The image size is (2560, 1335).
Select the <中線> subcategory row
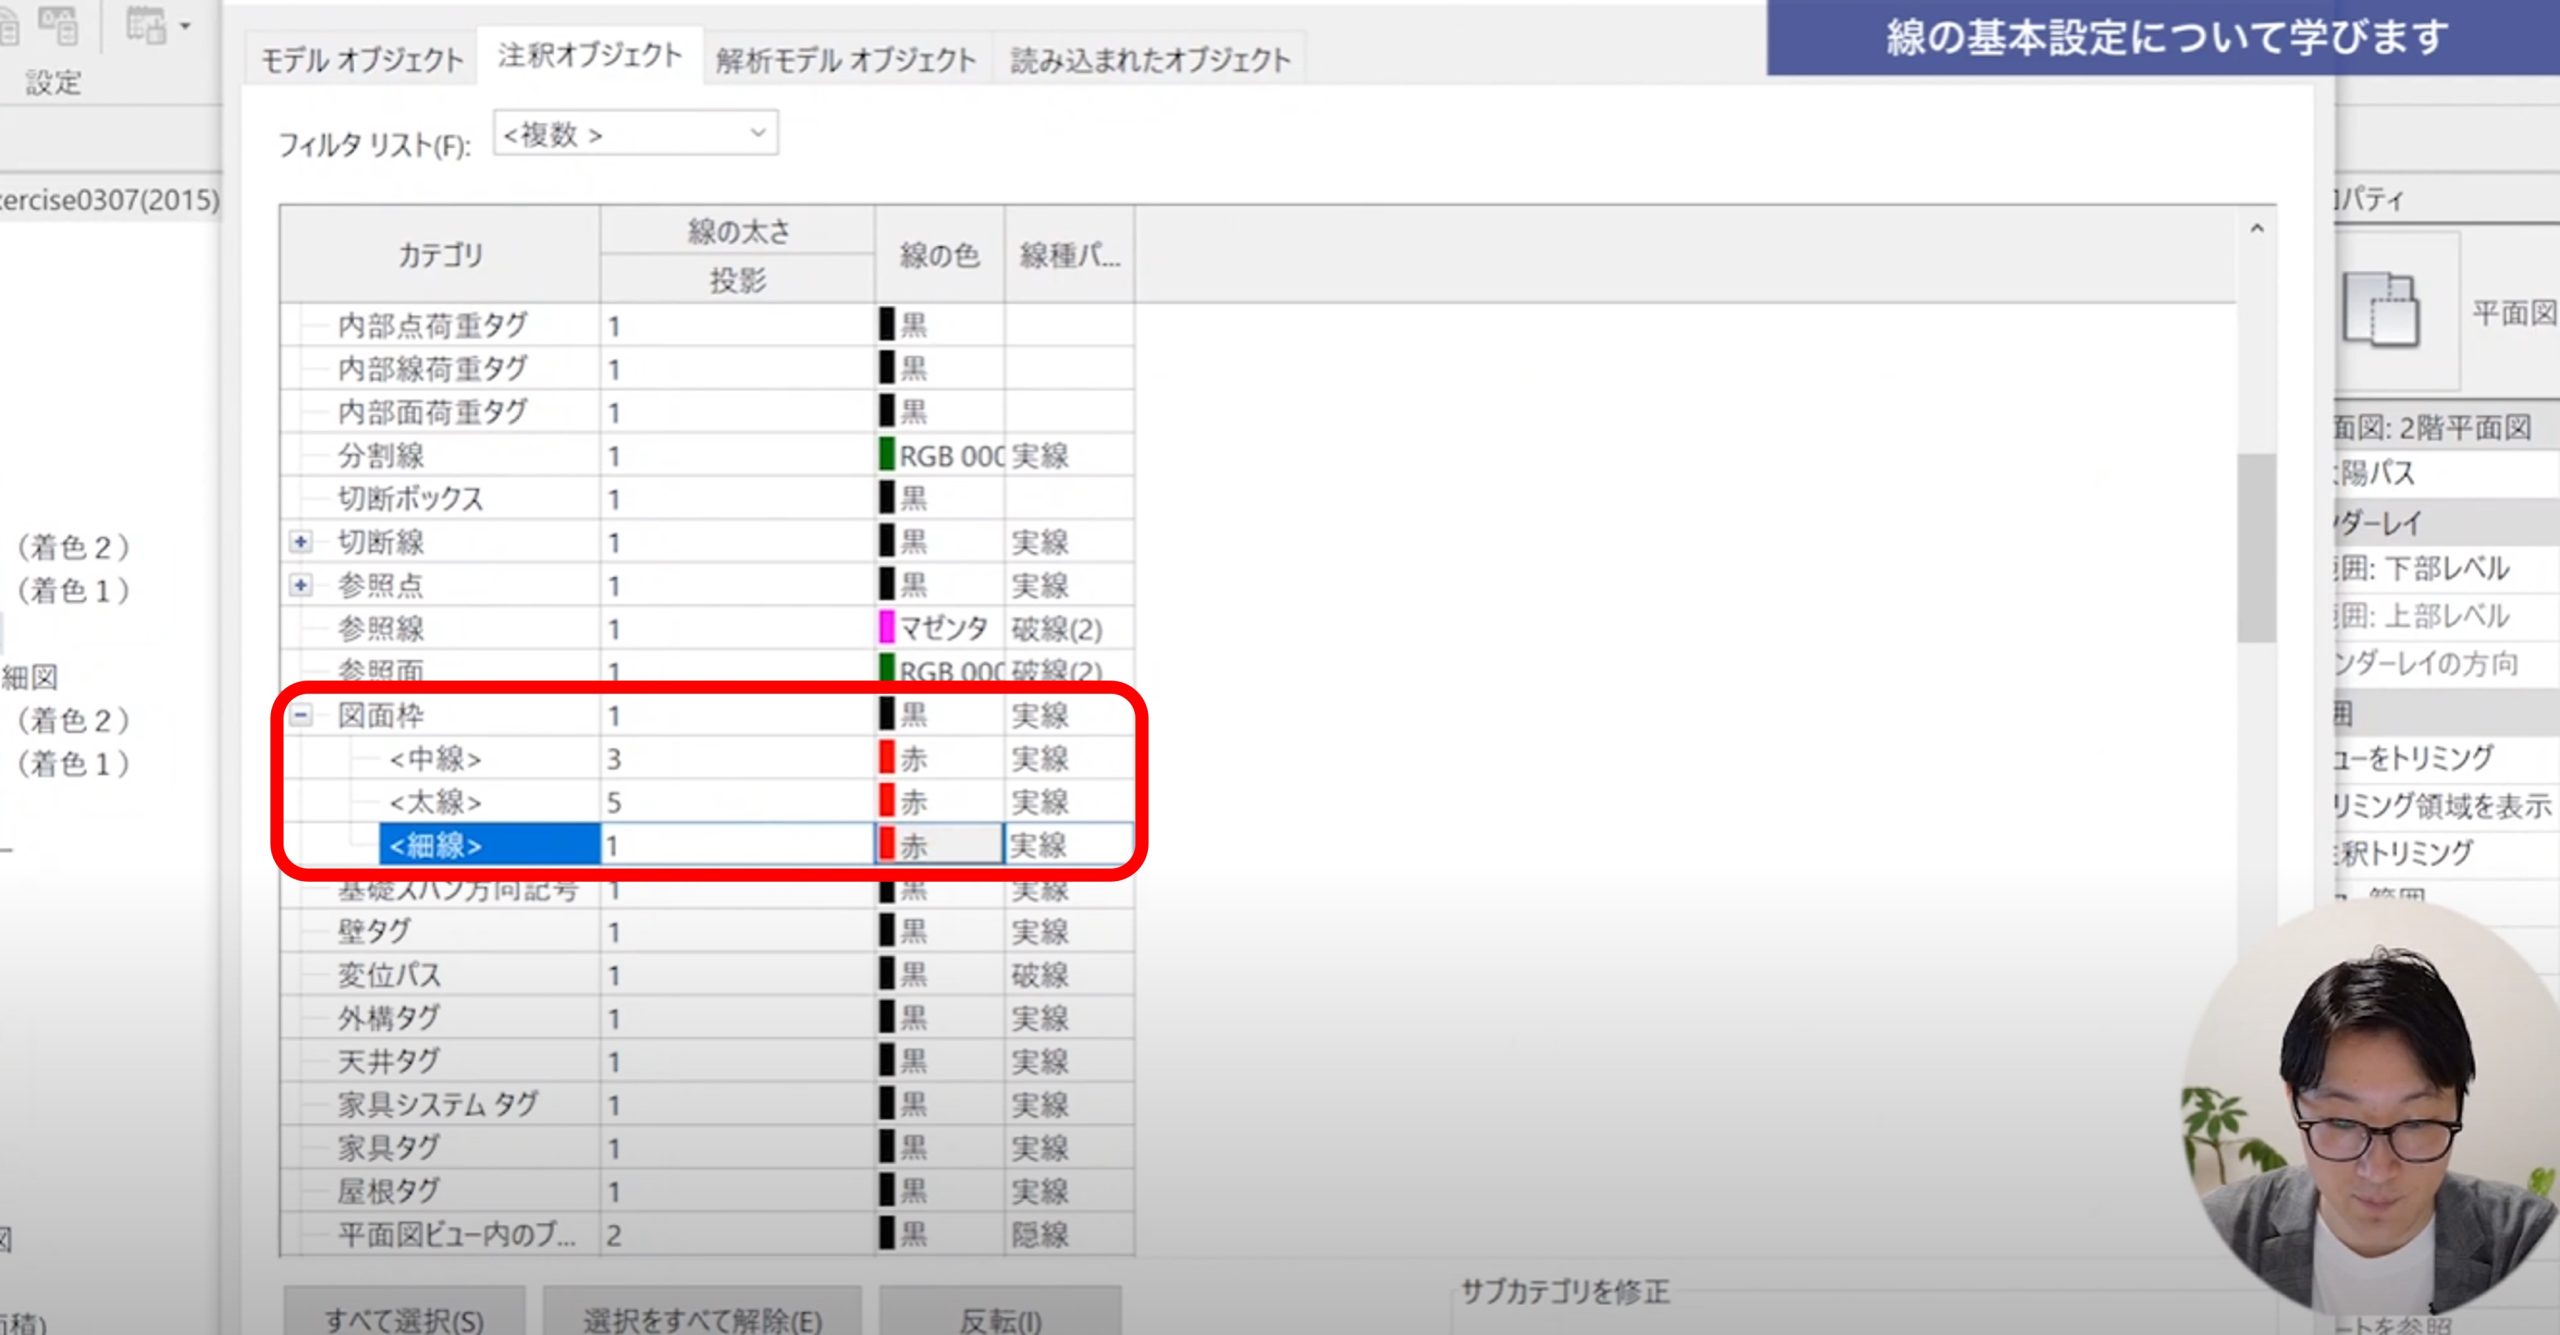tap(436, 759)
